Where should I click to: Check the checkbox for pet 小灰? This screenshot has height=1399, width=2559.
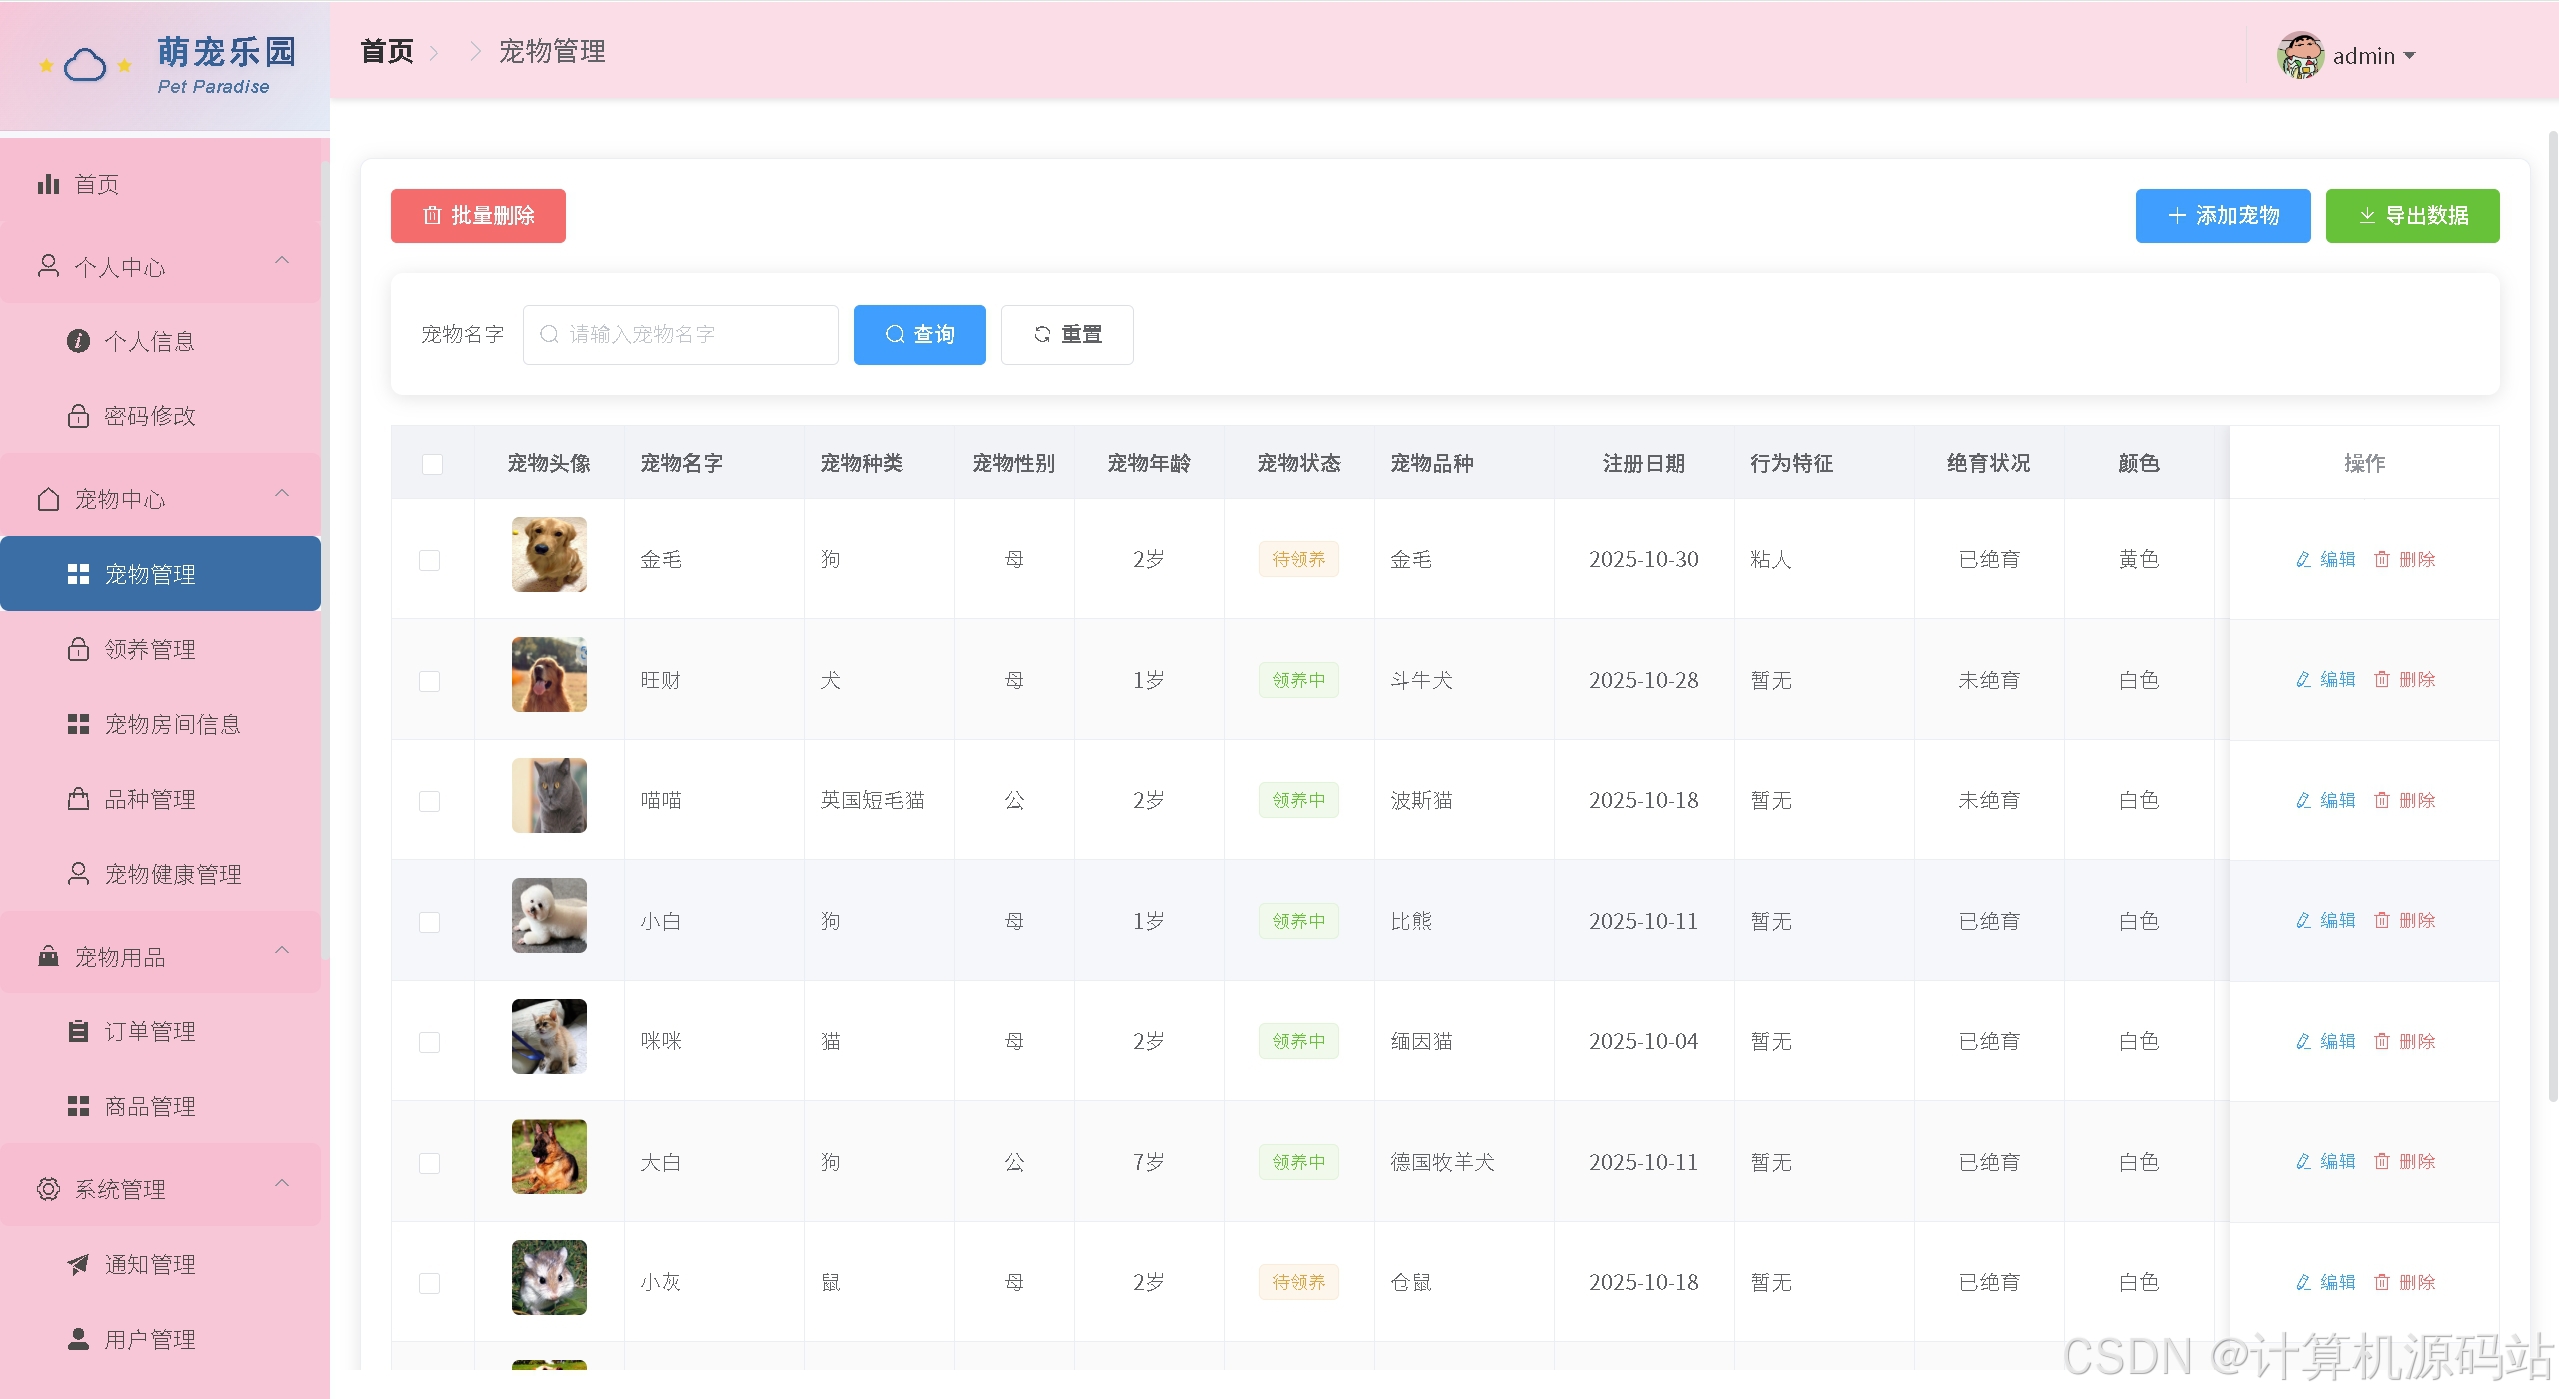(x=429, y=1283)
